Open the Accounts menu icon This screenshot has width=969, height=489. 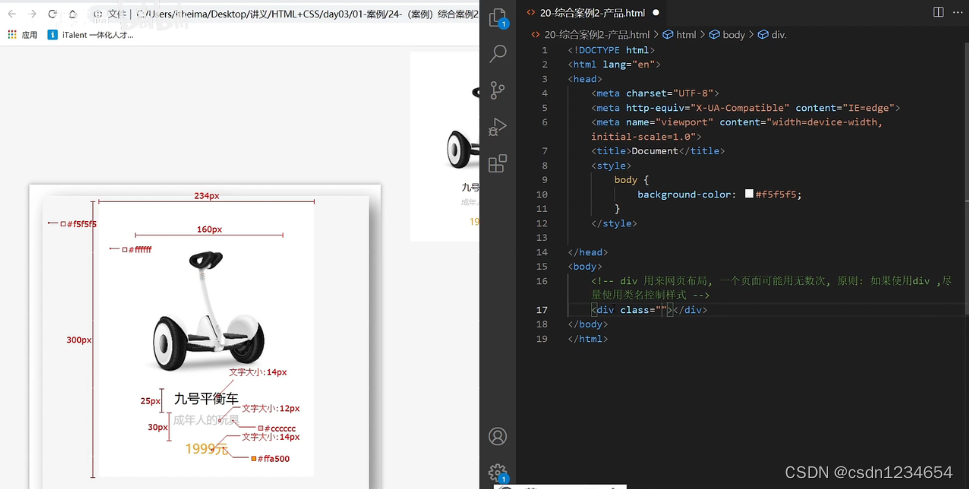pos(497,436)
